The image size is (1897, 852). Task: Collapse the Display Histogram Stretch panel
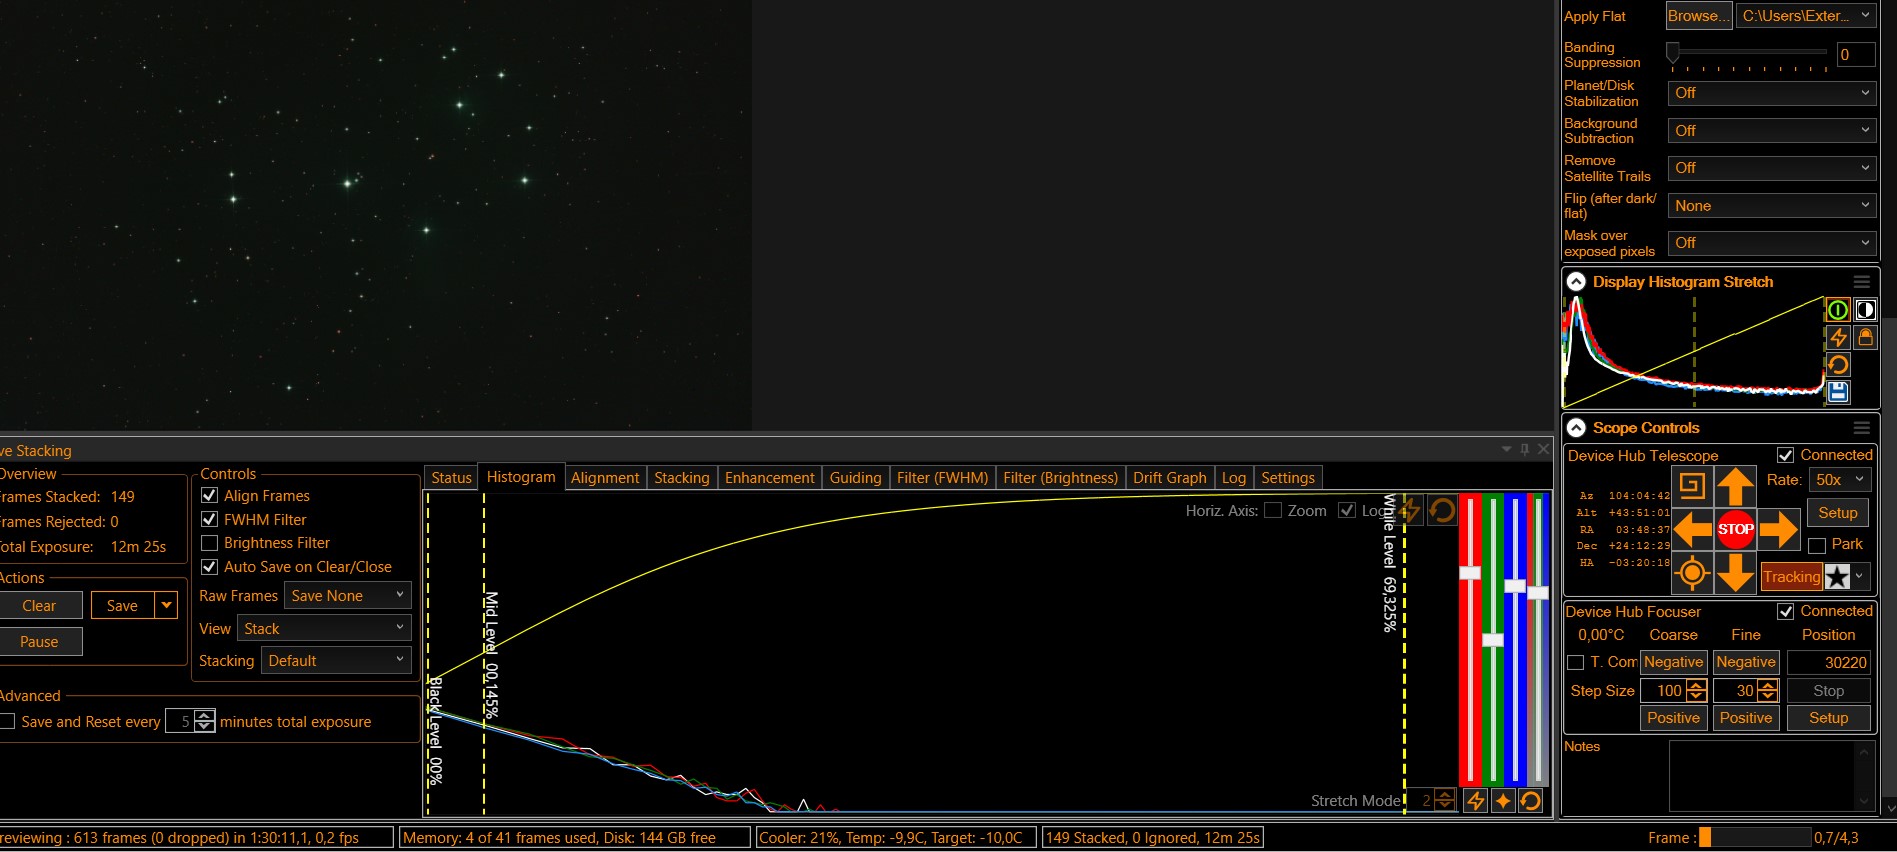coord(1577,282)
